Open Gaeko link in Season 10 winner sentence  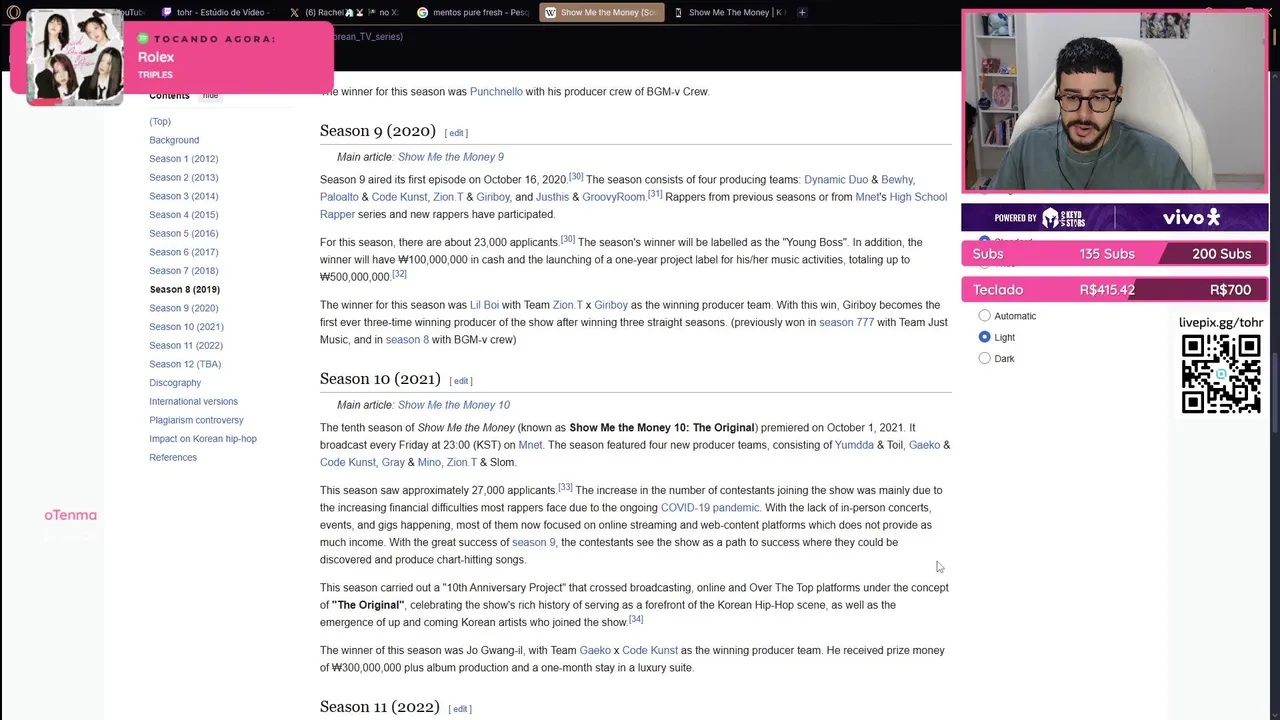point(595,651)
